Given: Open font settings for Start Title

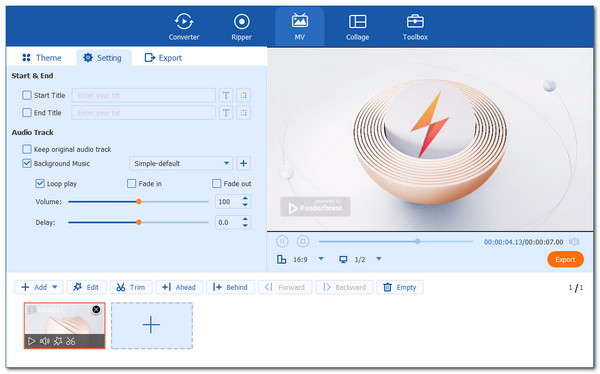Looking at the screenshot, I should (x=226, y=95).
